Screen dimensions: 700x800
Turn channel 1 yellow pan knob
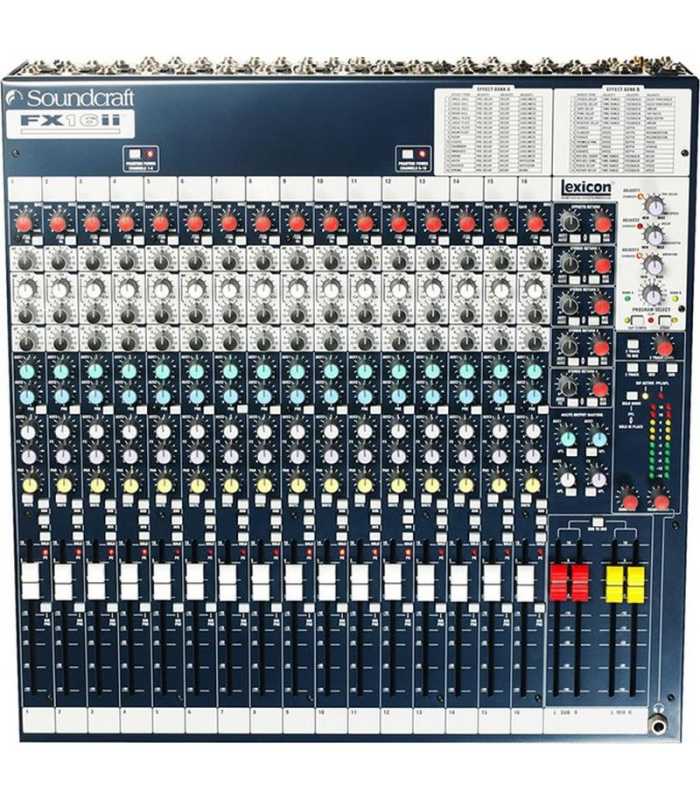(30, 485)
